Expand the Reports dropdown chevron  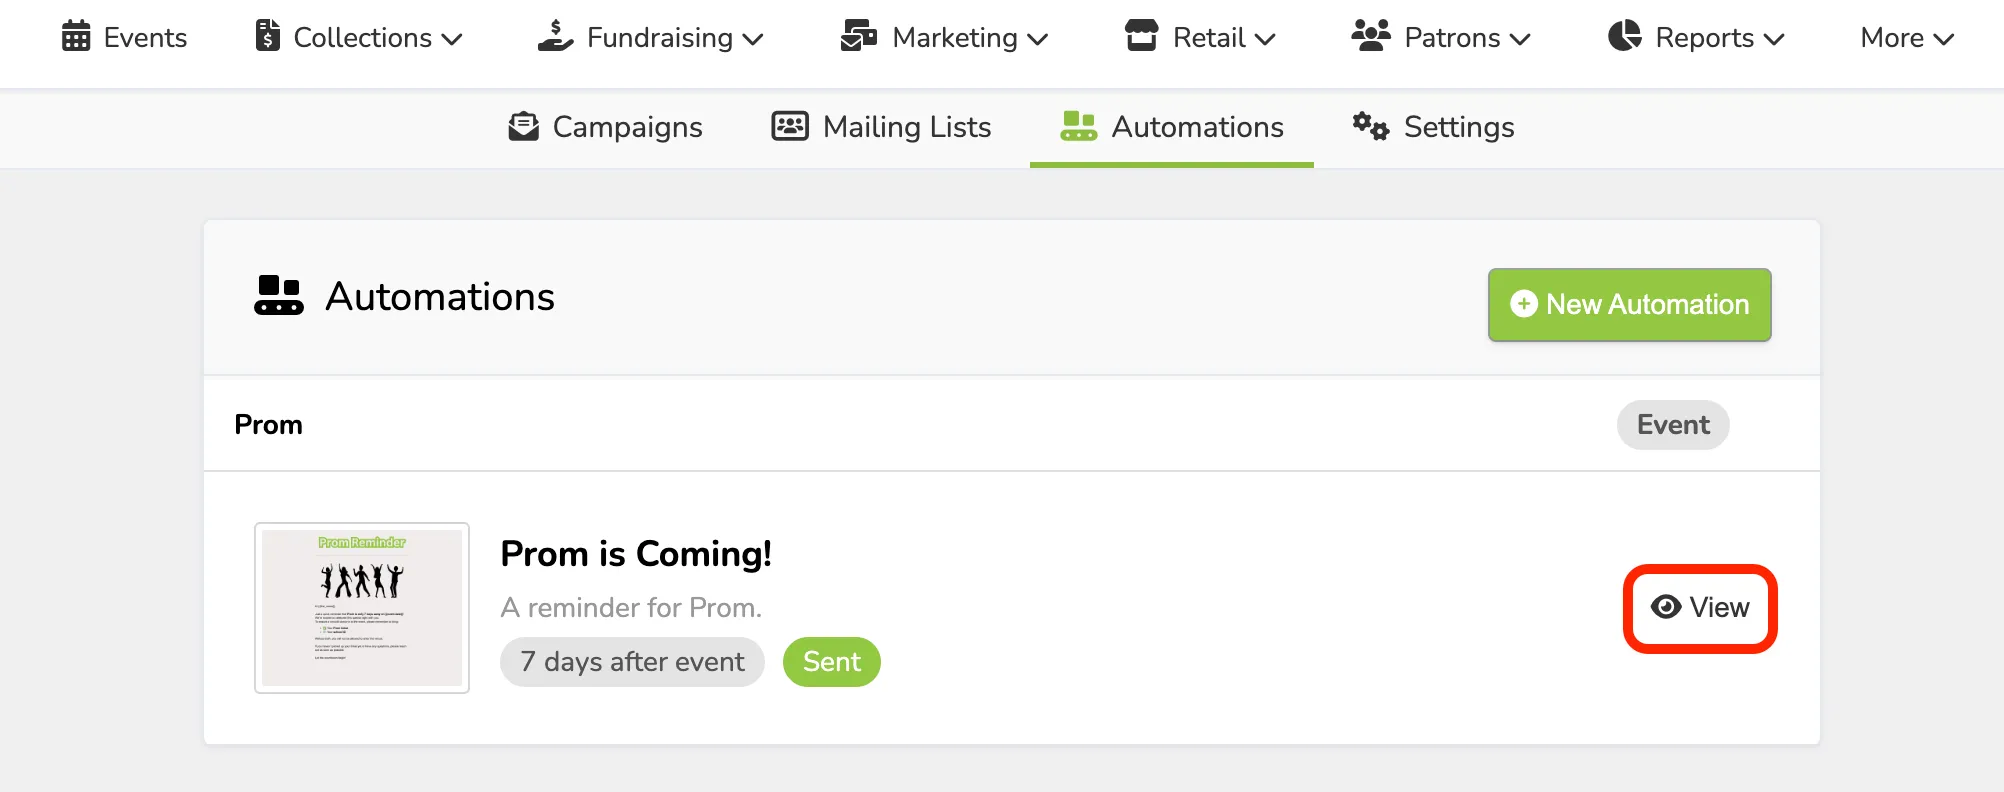click(x=1774, y=39)
